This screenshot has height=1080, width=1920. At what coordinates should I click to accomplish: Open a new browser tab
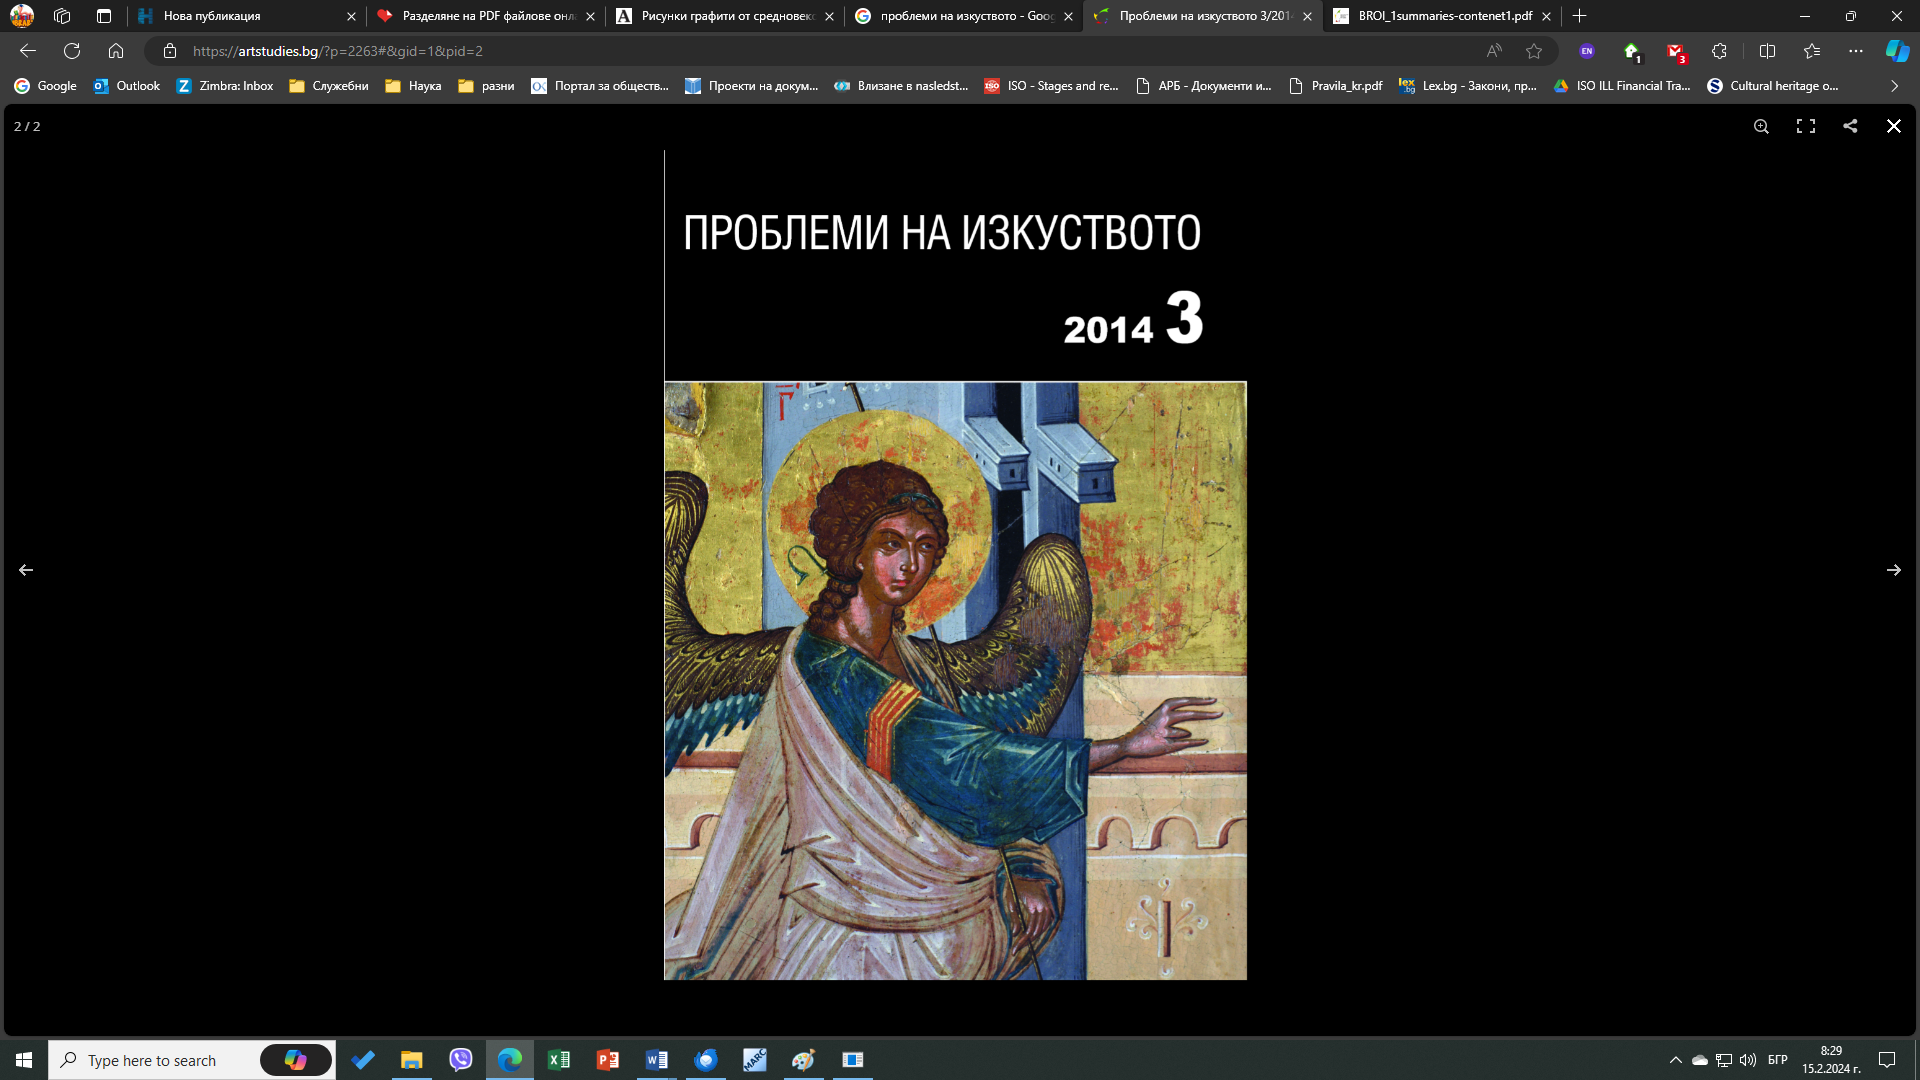[x=1580, y=16]
